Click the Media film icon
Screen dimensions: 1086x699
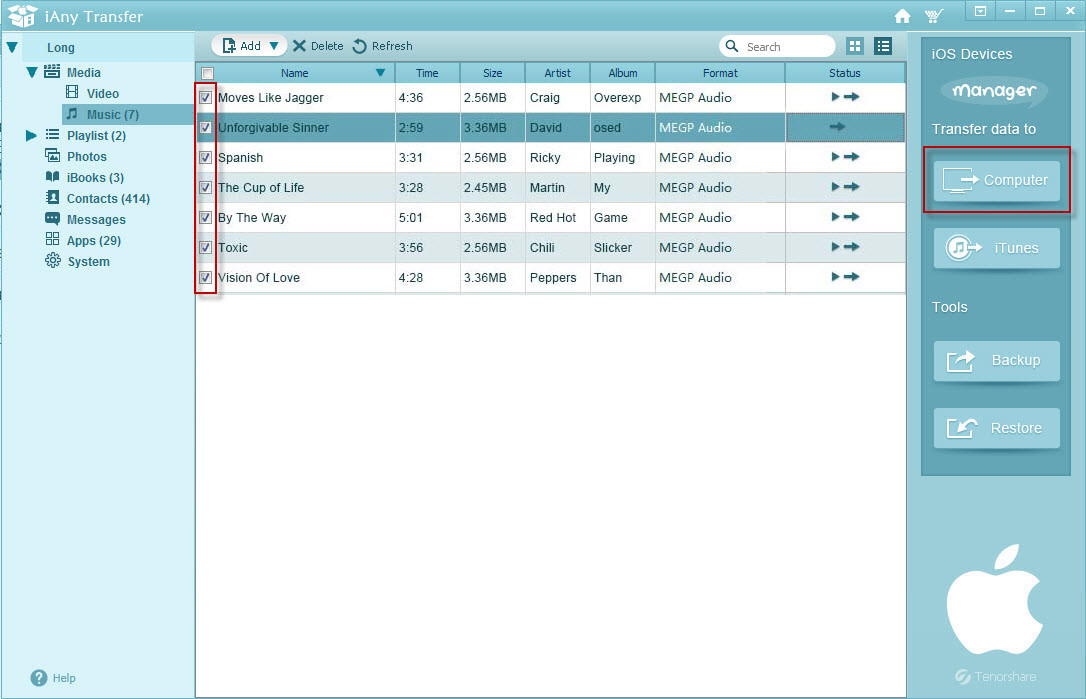(52, 71)
